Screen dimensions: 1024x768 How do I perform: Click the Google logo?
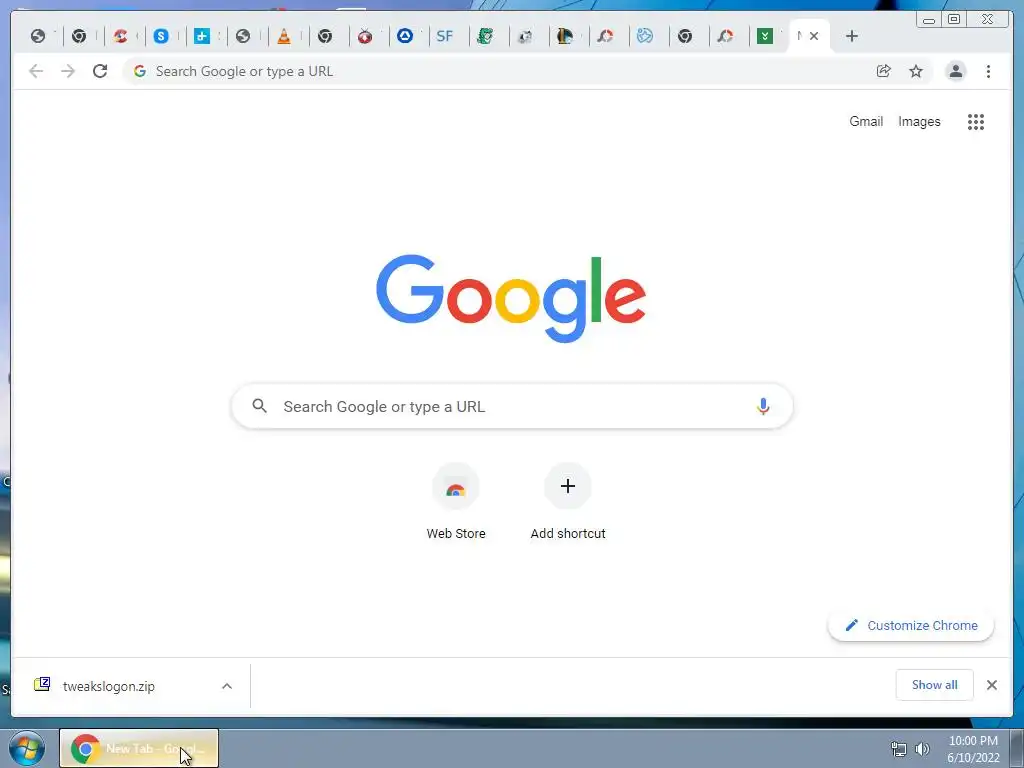[511, 298]
